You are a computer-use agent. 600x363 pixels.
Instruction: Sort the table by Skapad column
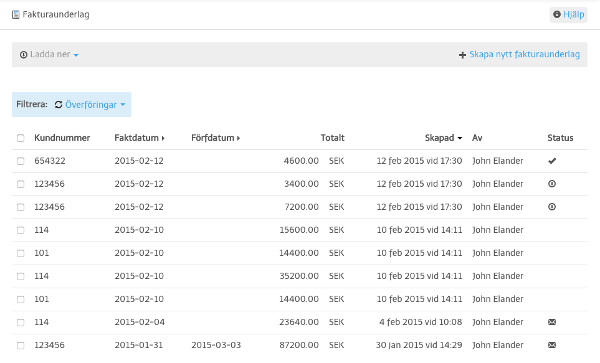click(x=443, y=138)
